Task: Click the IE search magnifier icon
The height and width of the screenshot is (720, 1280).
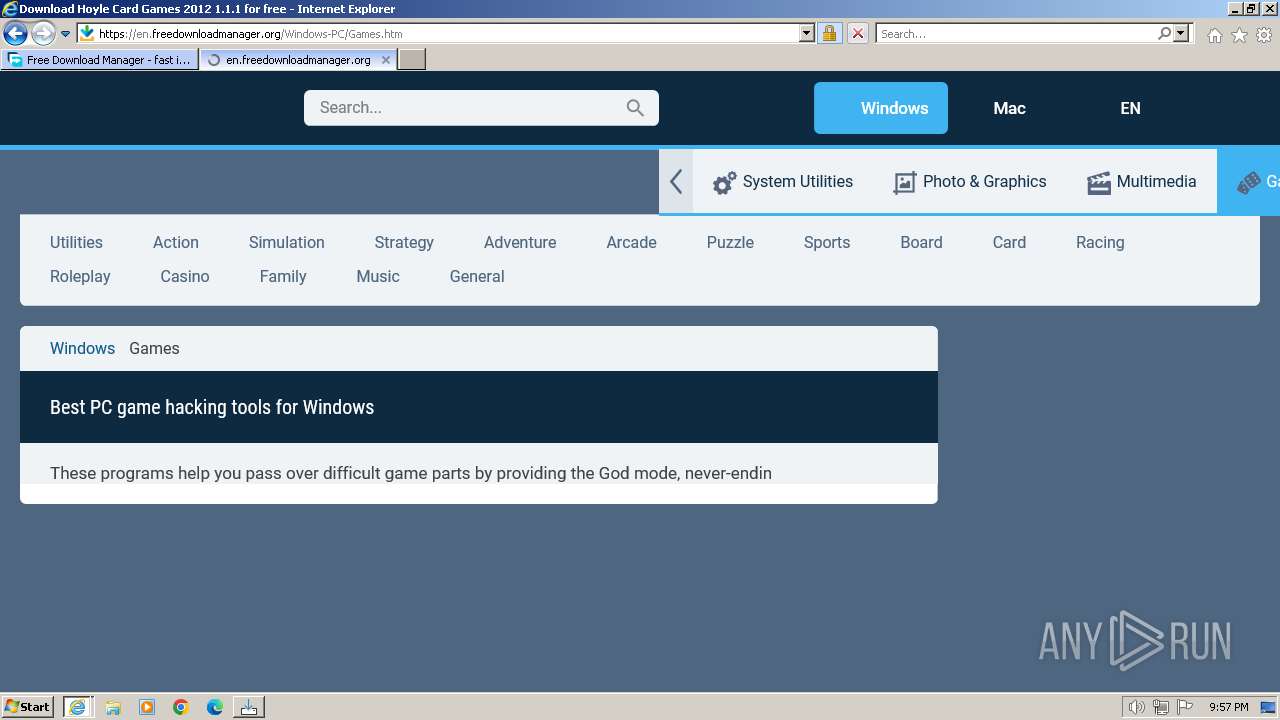Action: 1164,33
